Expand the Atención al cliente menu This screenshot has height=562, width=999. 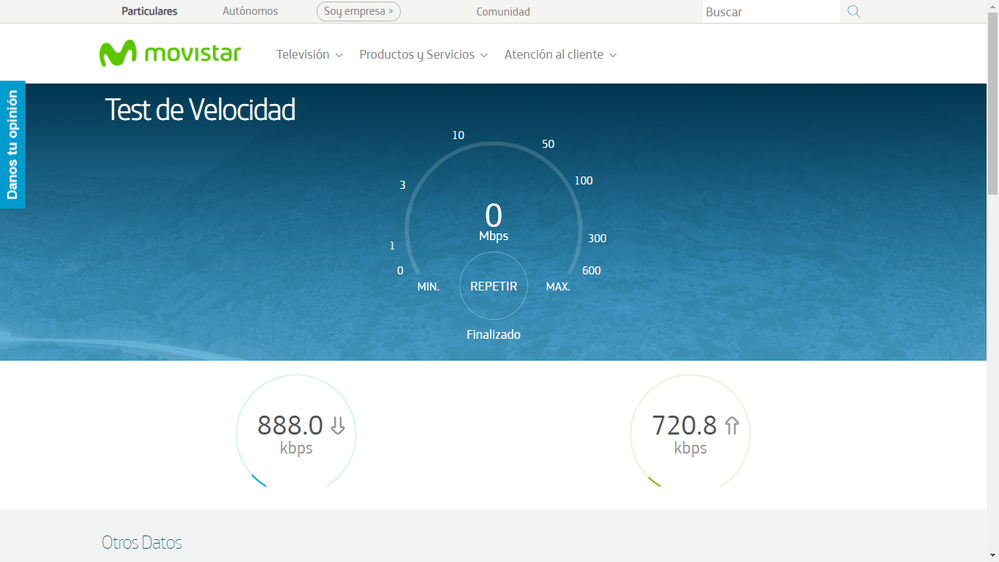(560, 55)
